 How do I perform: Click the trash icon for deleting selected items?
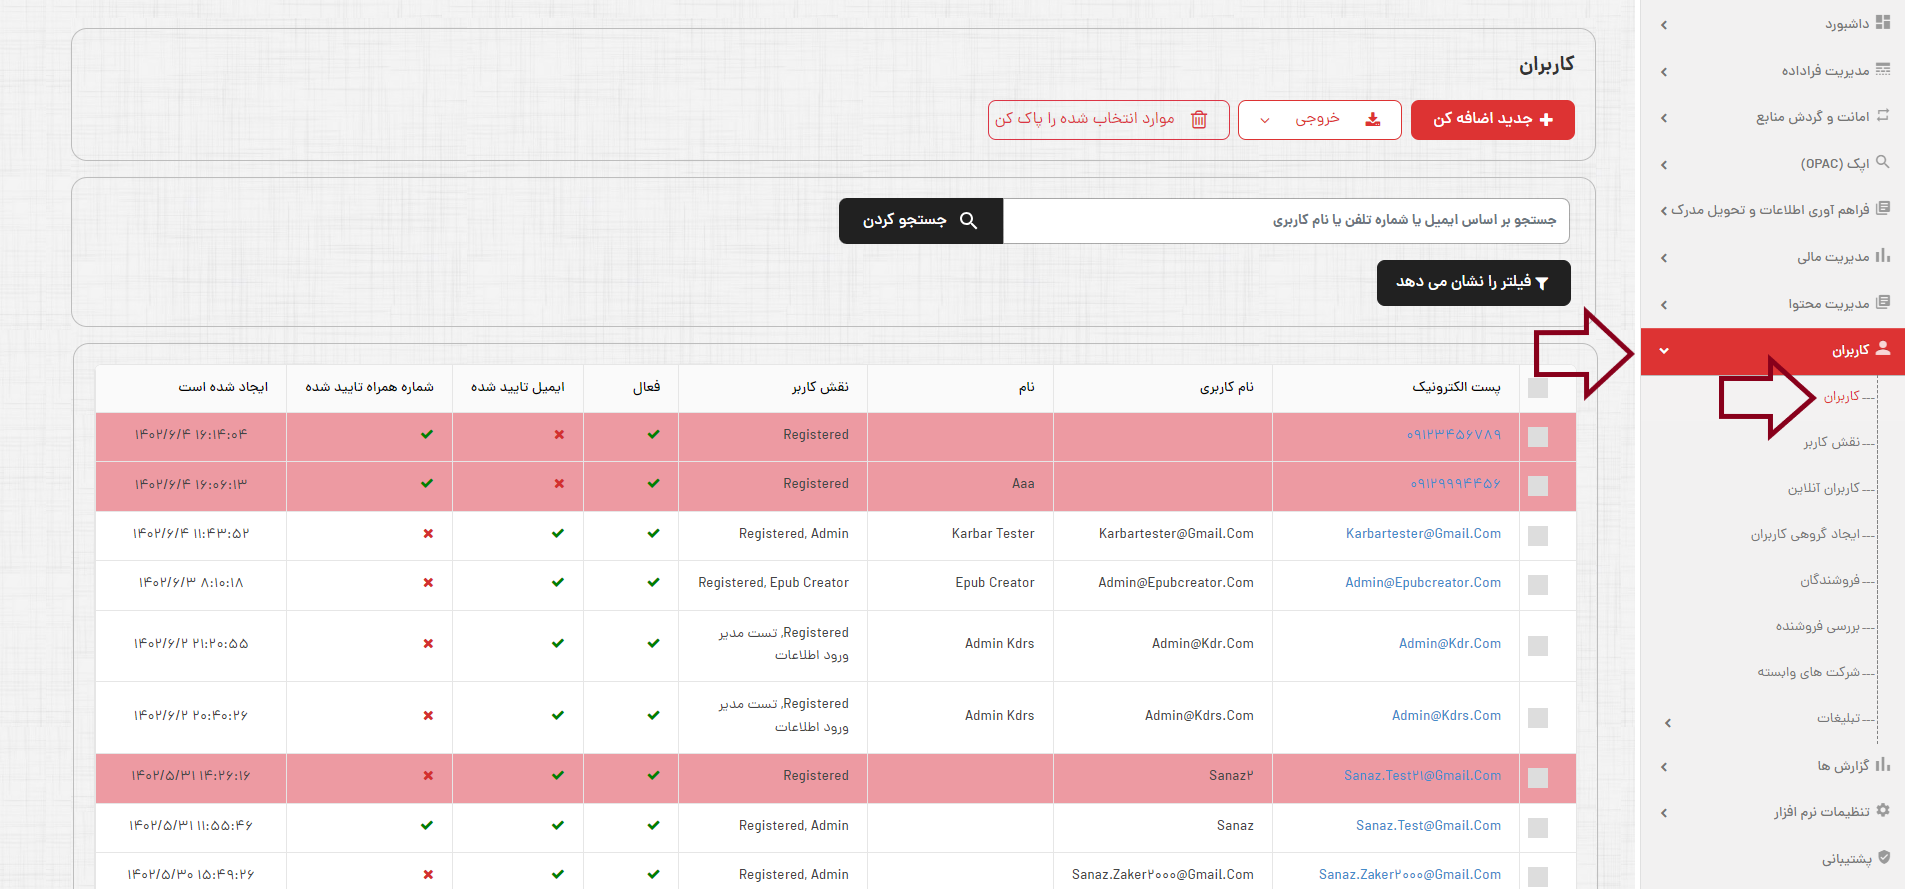(x=1199, y=120)
